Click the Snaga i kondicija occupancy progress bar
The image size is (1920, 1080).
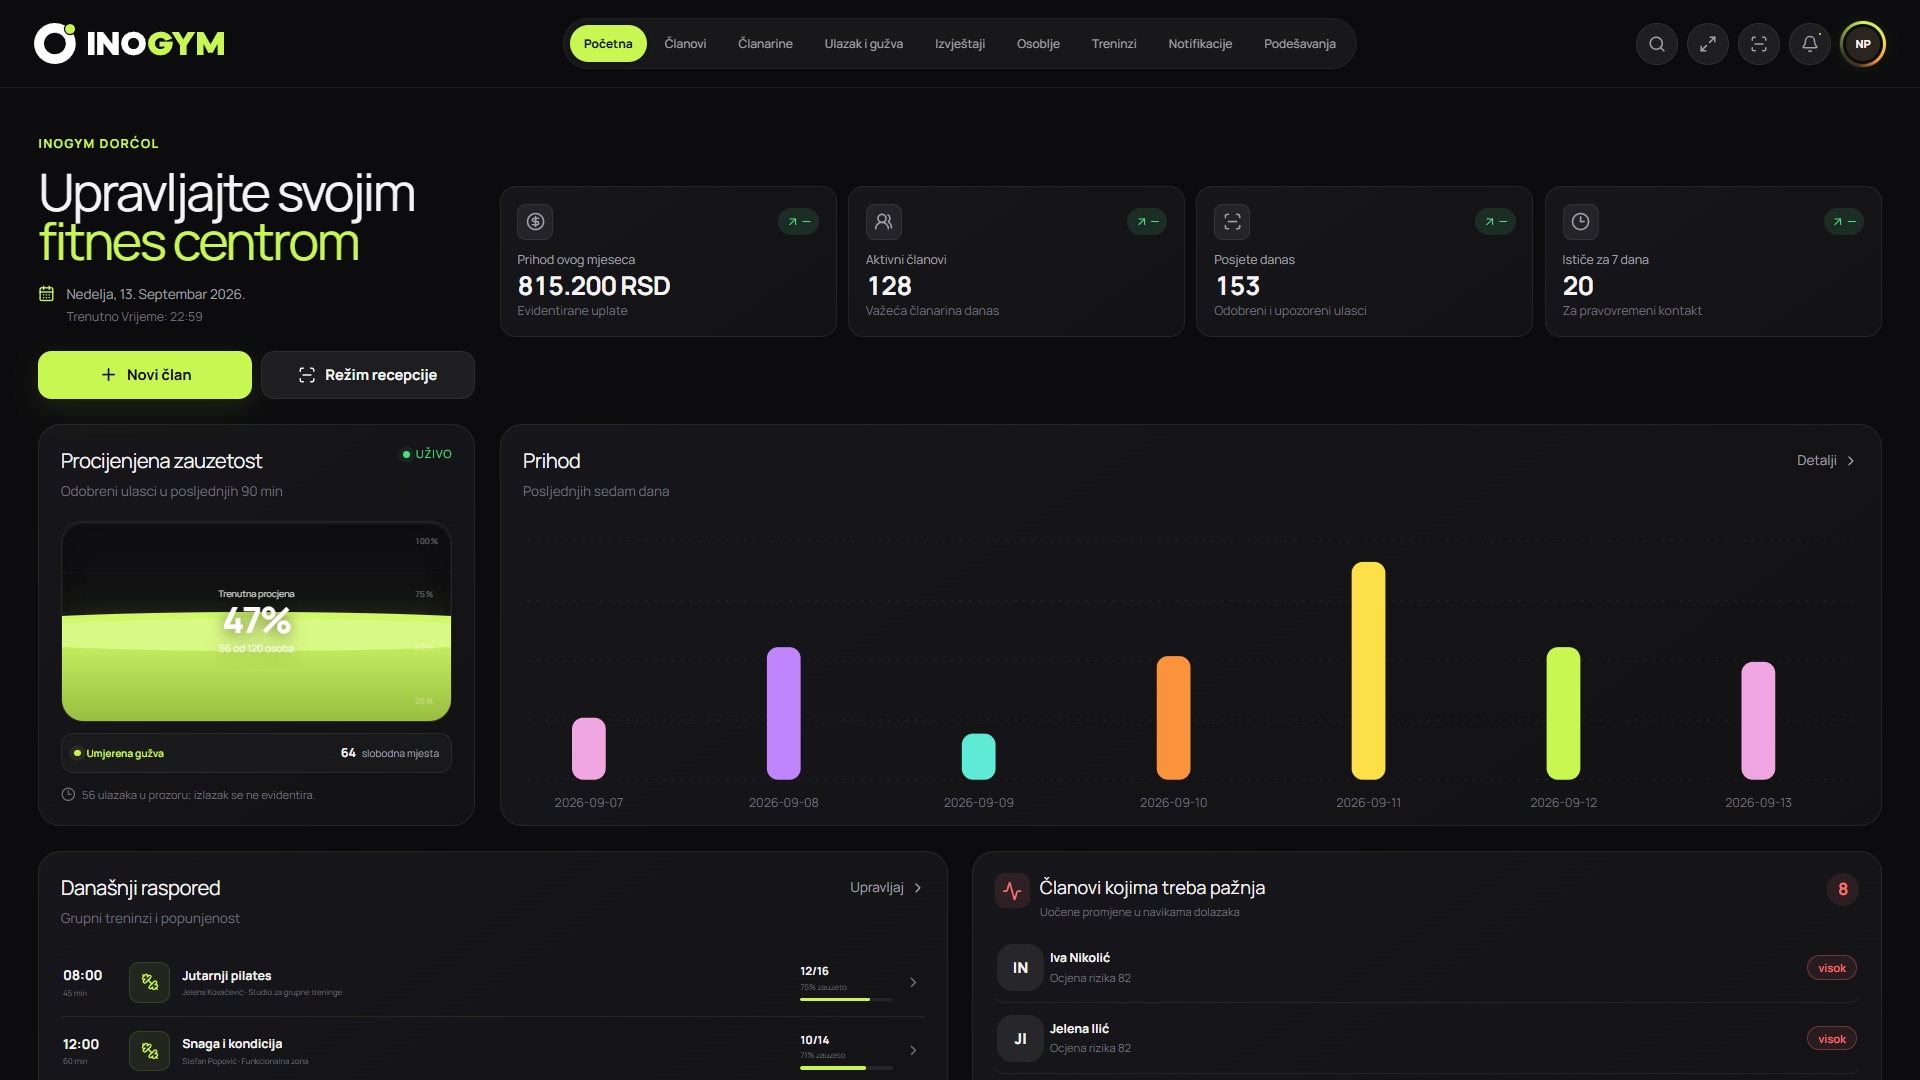(846, 1068)
